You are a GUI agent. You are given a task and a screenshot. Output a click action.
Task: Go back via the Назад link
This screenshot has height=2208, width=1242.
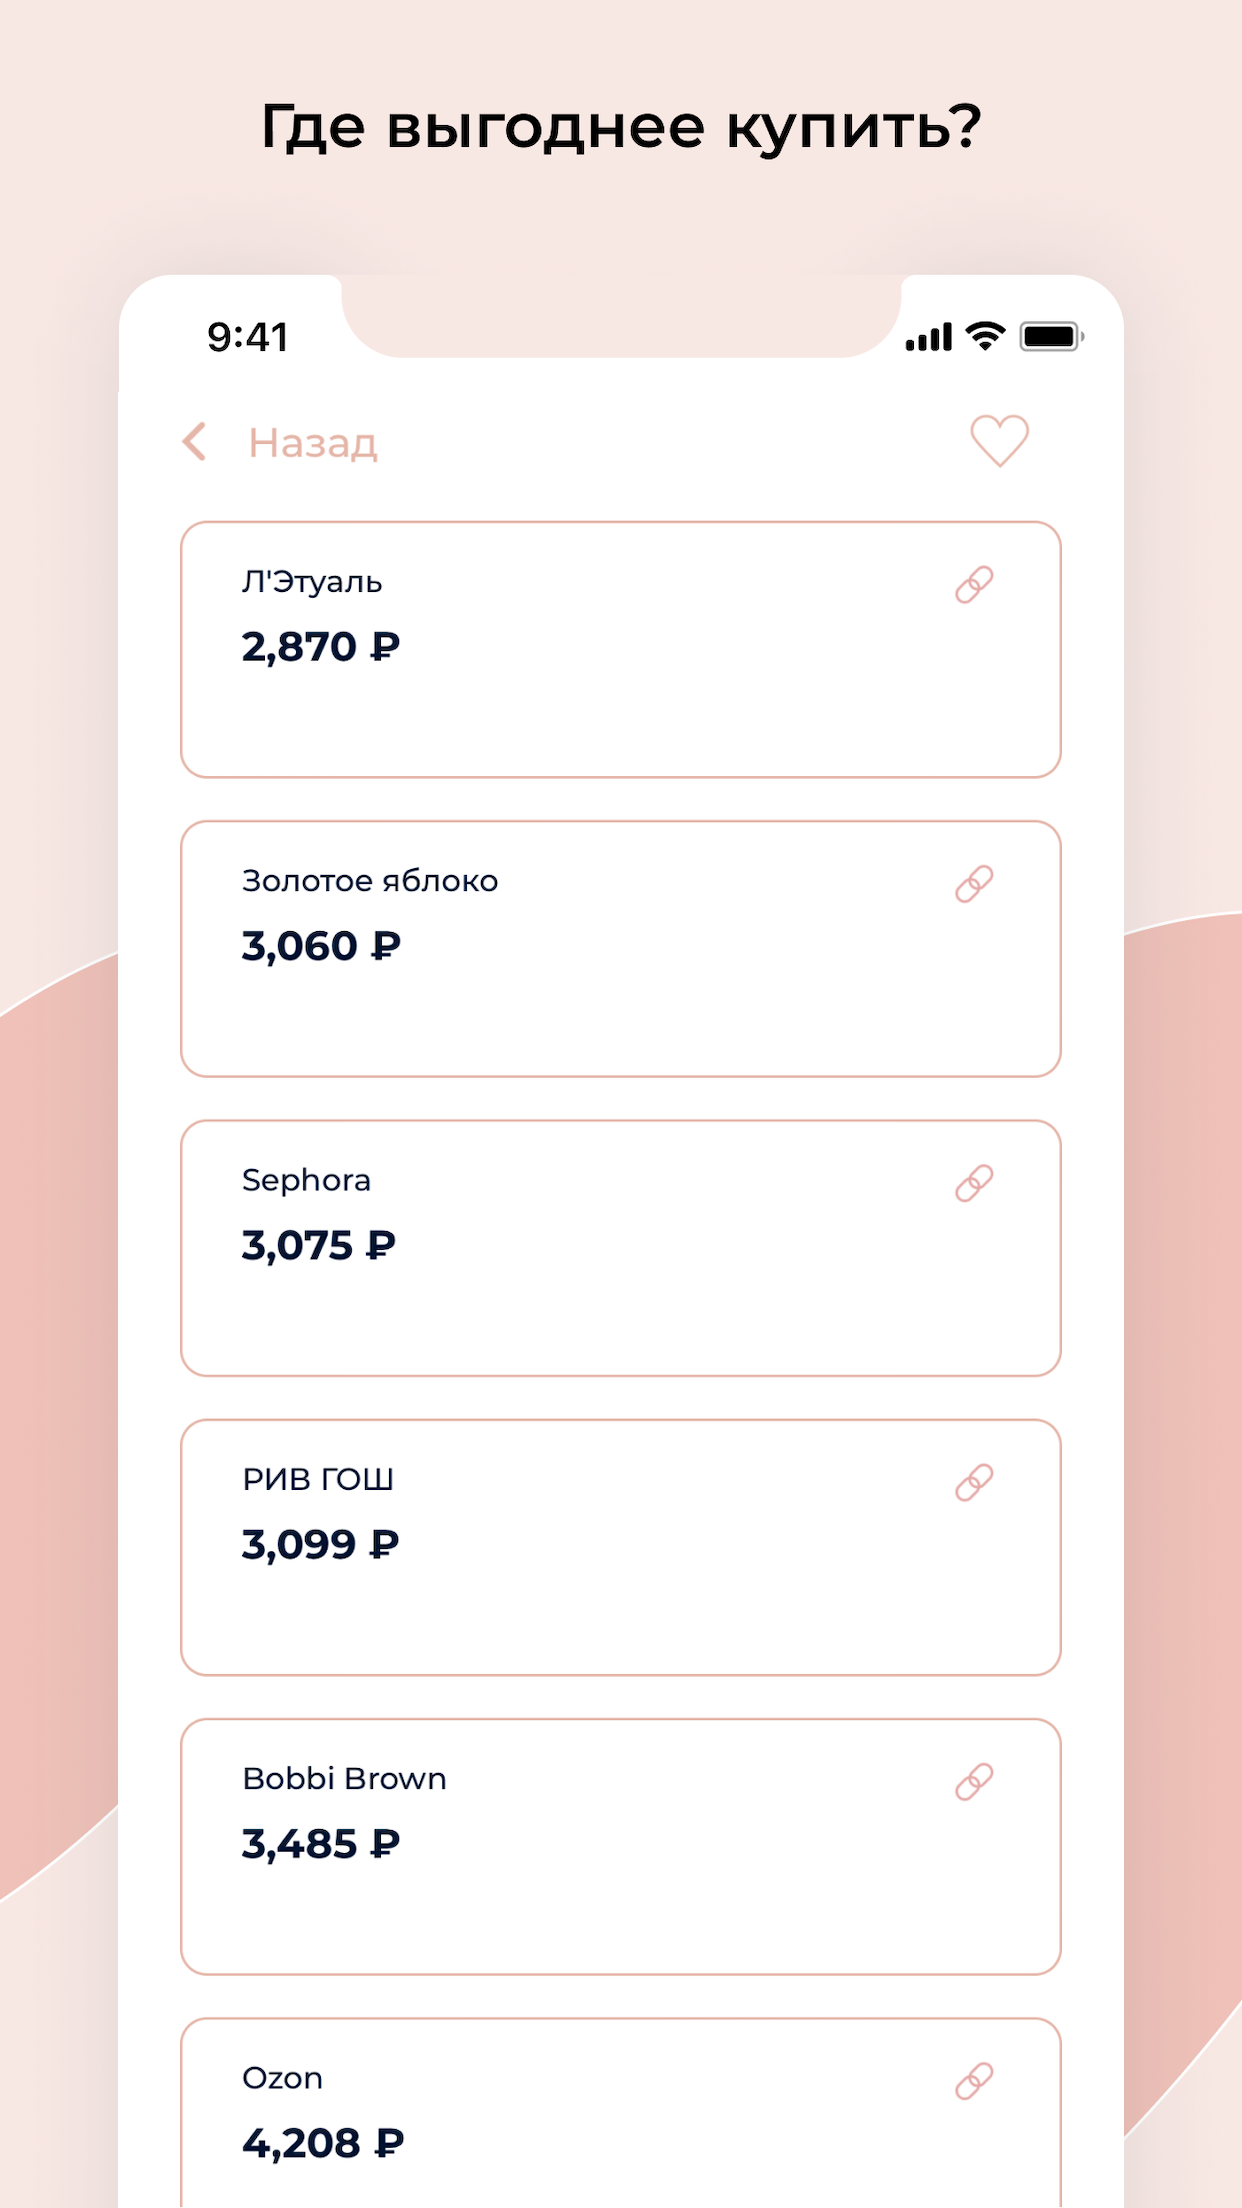click(312, 442)
